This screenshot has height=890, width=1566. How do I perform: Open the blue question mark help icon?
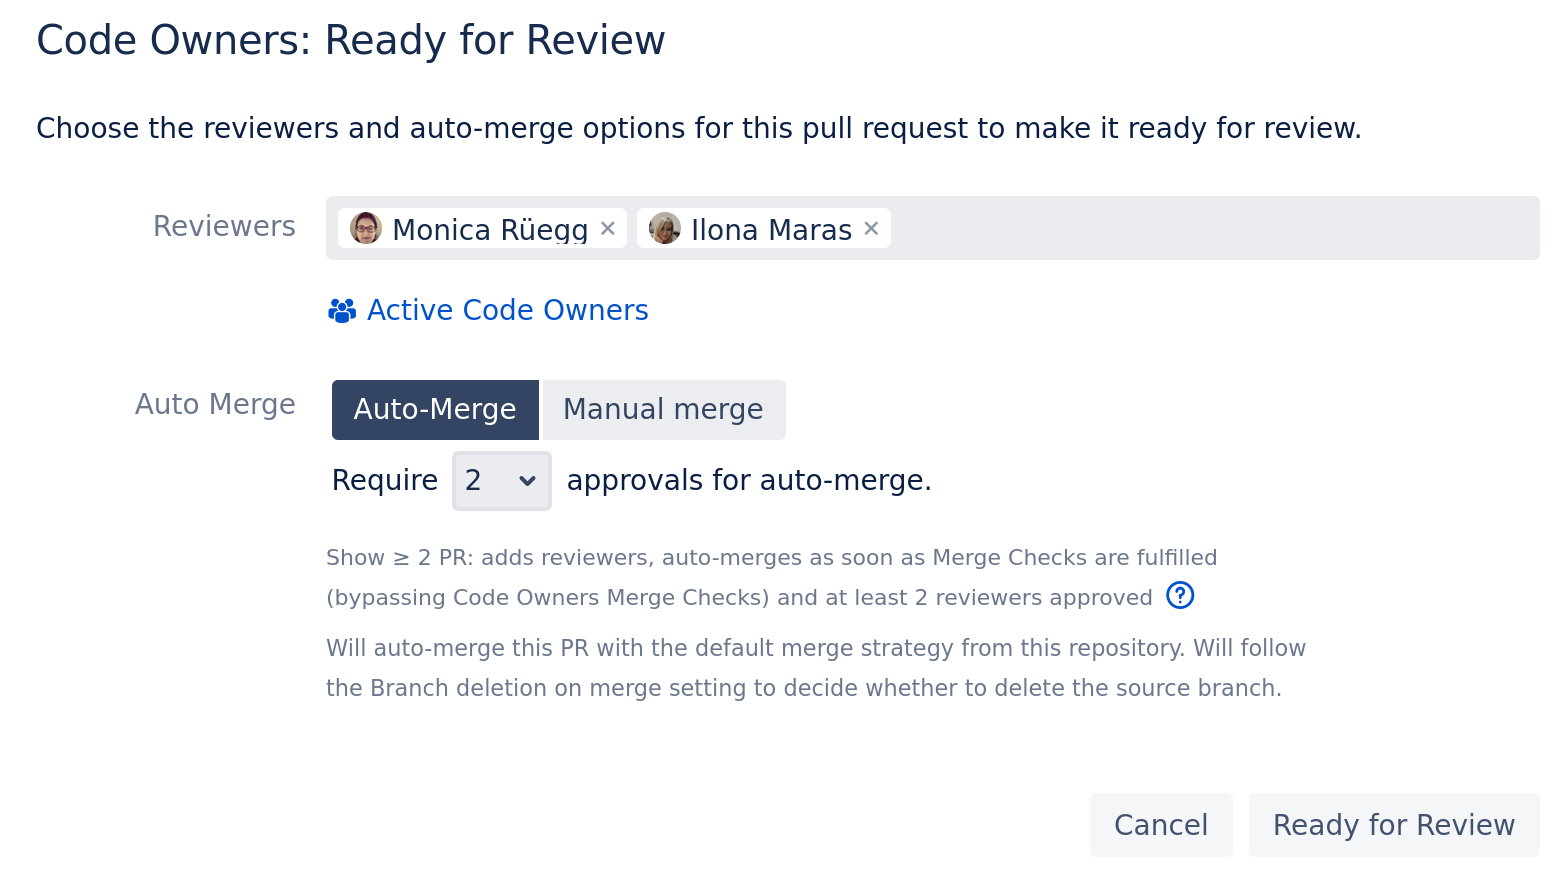pyautogui.click(x=1180, y=596)
